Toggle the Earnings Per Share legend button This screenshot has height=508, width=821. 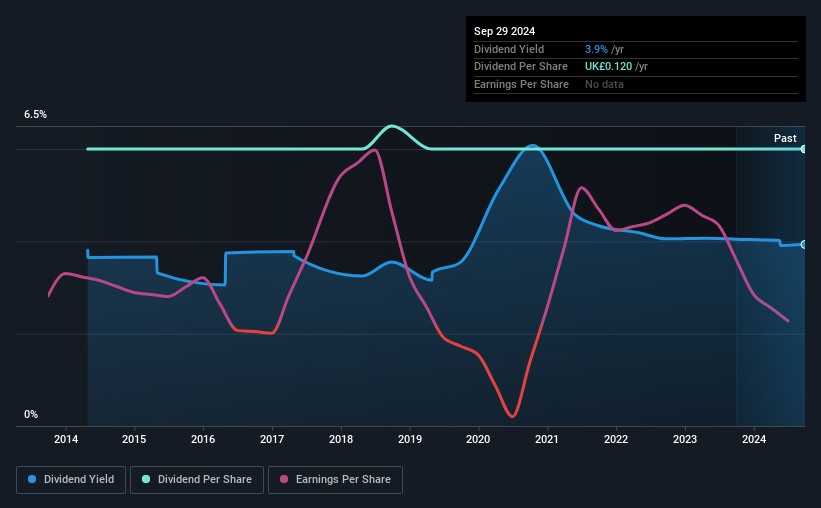tap(335, 480)
